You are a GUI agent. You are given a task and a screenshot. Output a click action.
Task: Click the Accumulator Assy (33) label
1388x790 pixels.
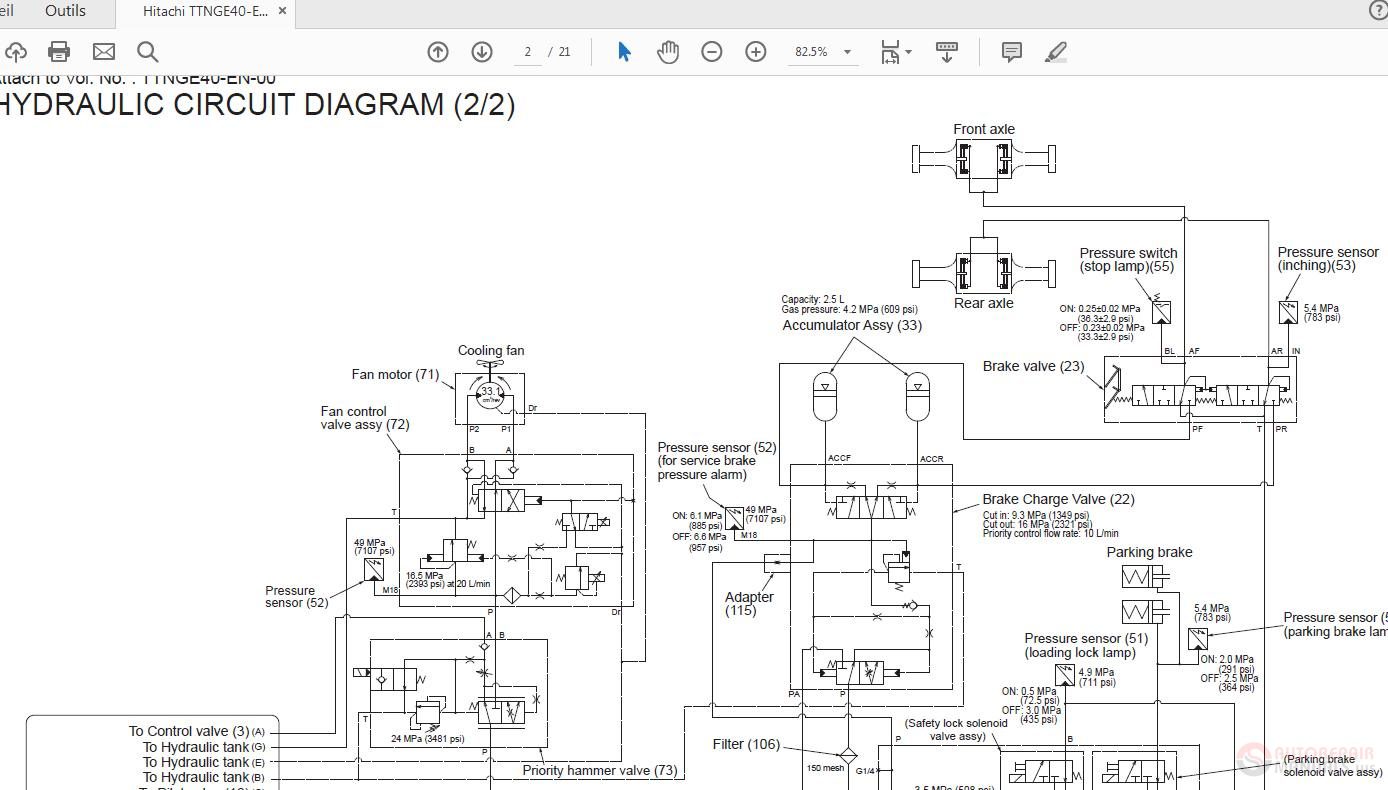click(x=852, y=325)
